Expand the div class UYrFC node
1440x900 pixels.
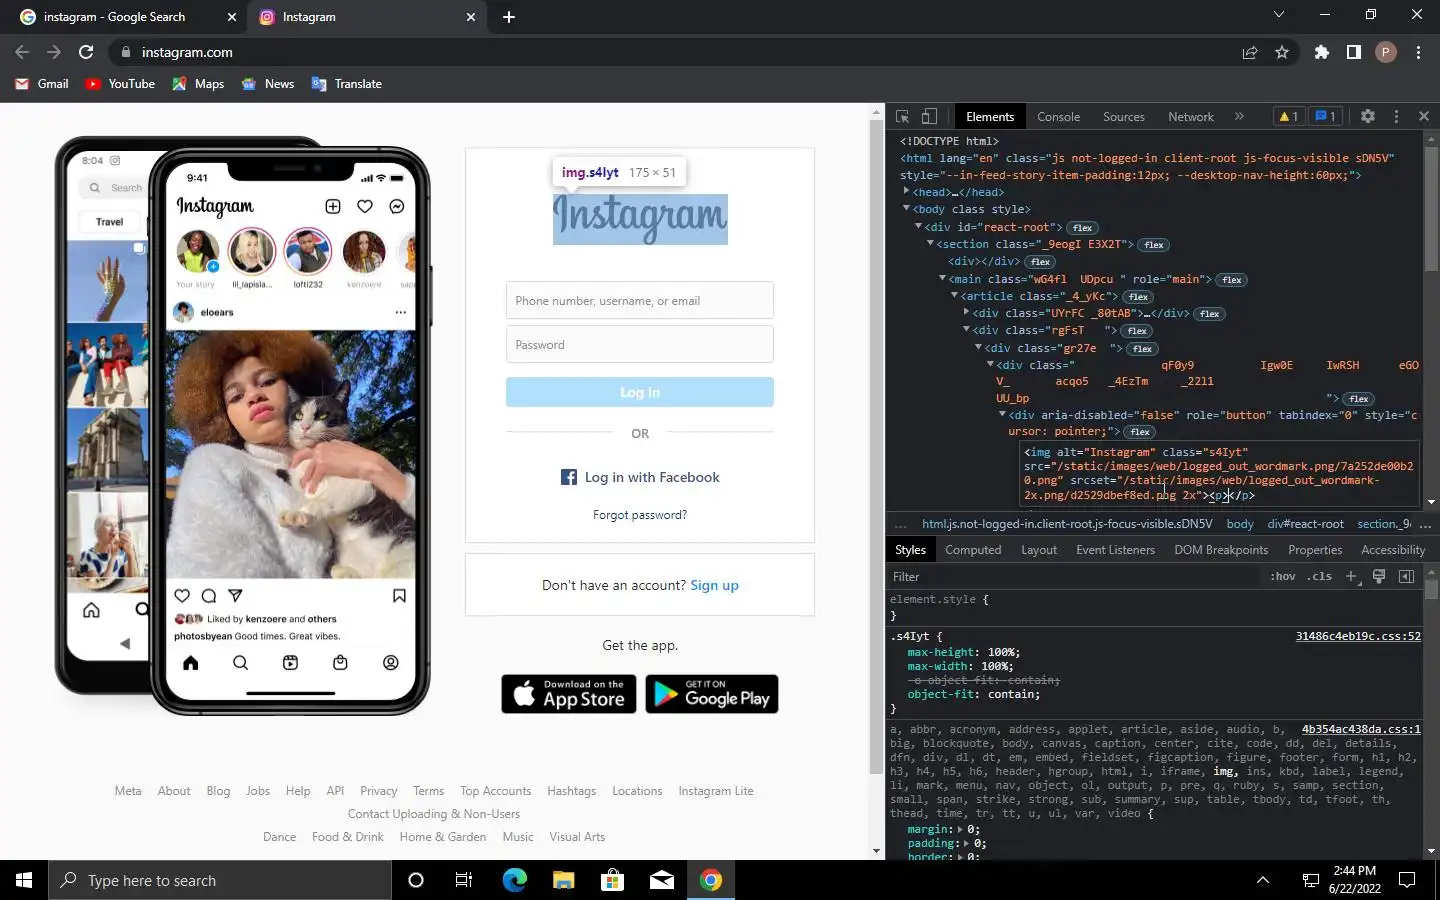tap(966, 312)
